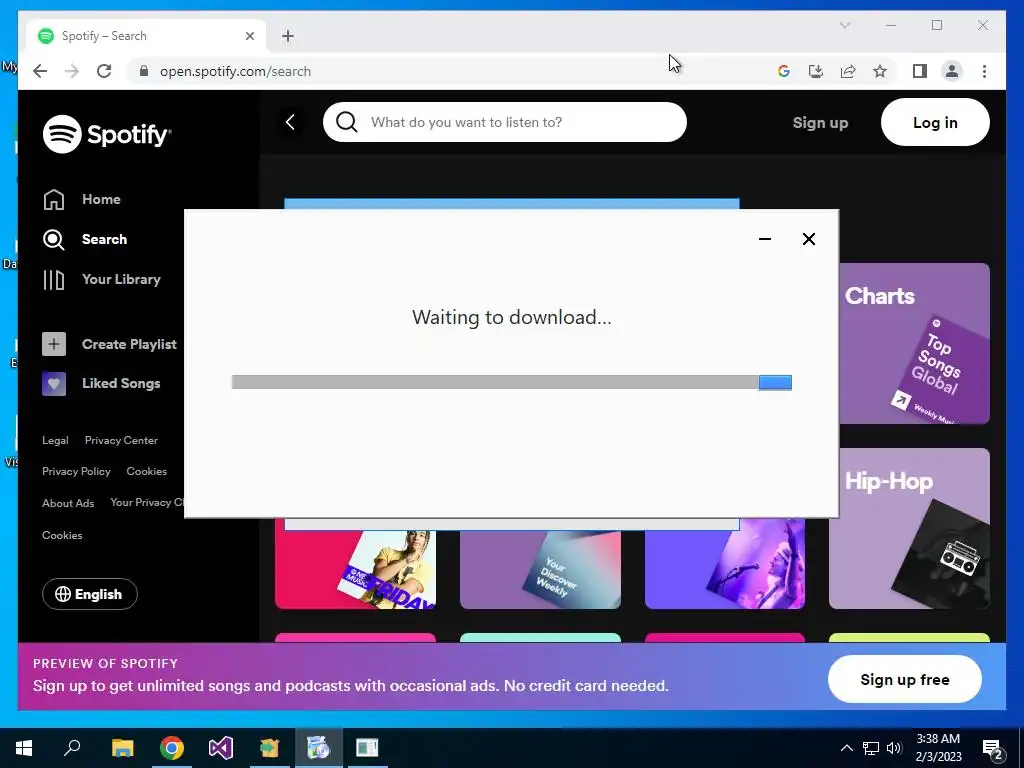Click the Spotify logo in sidebar
The width and height of the screenshot is (1024, 768).
click(x=107, y=135)
